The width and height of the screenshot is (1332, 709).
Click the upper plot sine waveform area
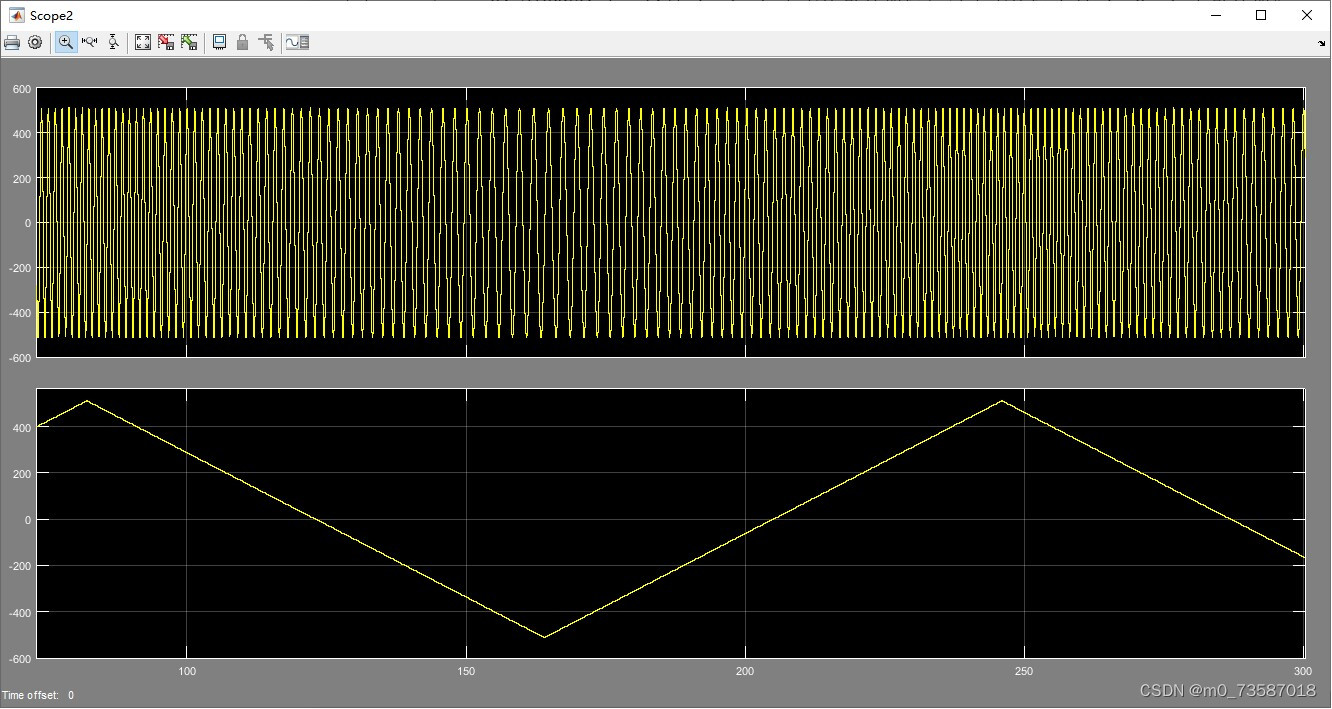point(671,222)
